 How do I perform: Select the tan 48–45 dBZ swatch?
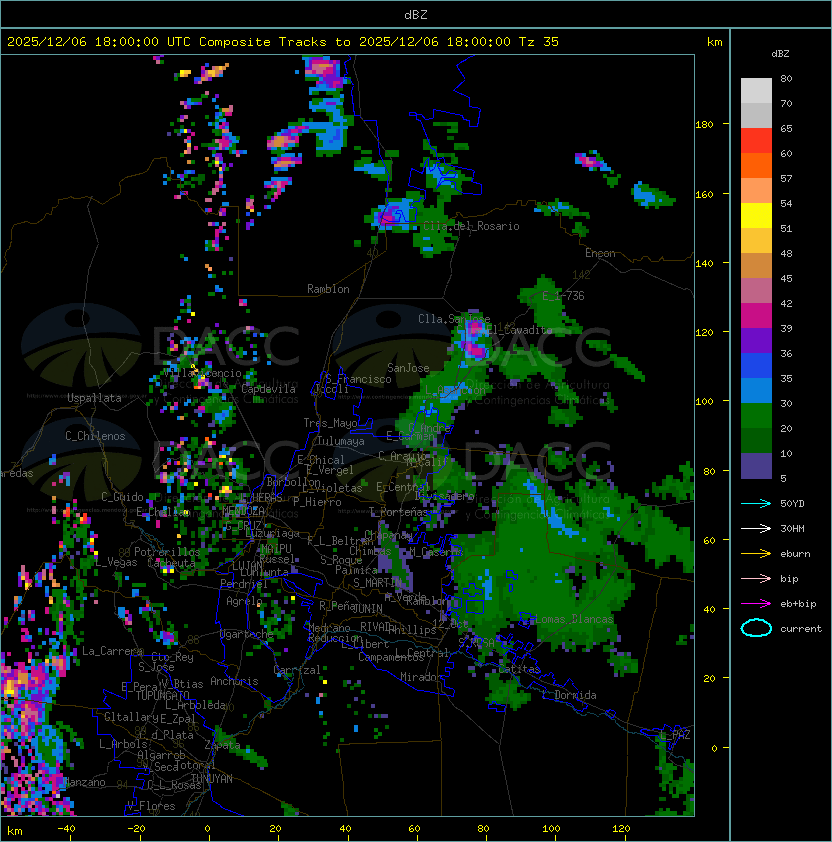(756, 265)
